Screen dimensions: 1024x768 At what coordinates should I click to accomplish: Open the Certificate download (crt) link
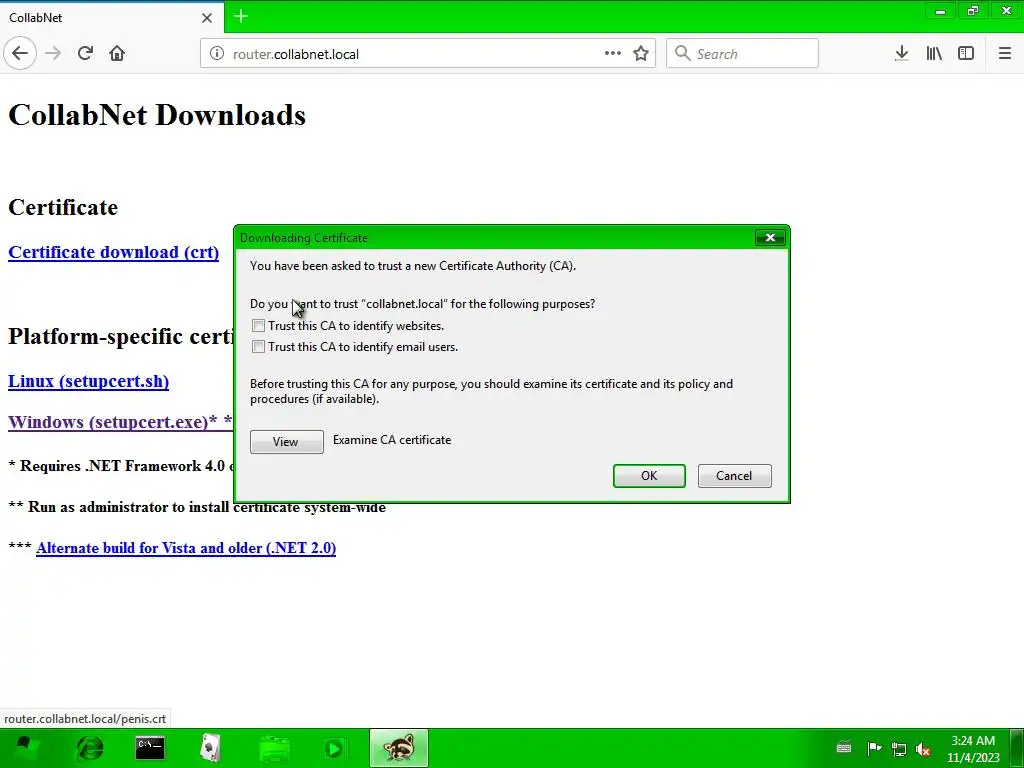point(114,252)
